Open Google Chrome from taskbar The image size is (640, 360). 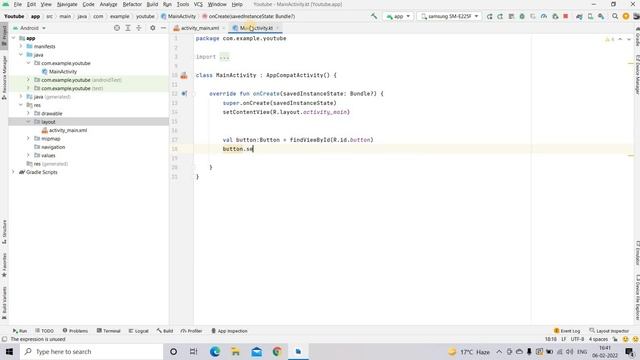[277, 351]
